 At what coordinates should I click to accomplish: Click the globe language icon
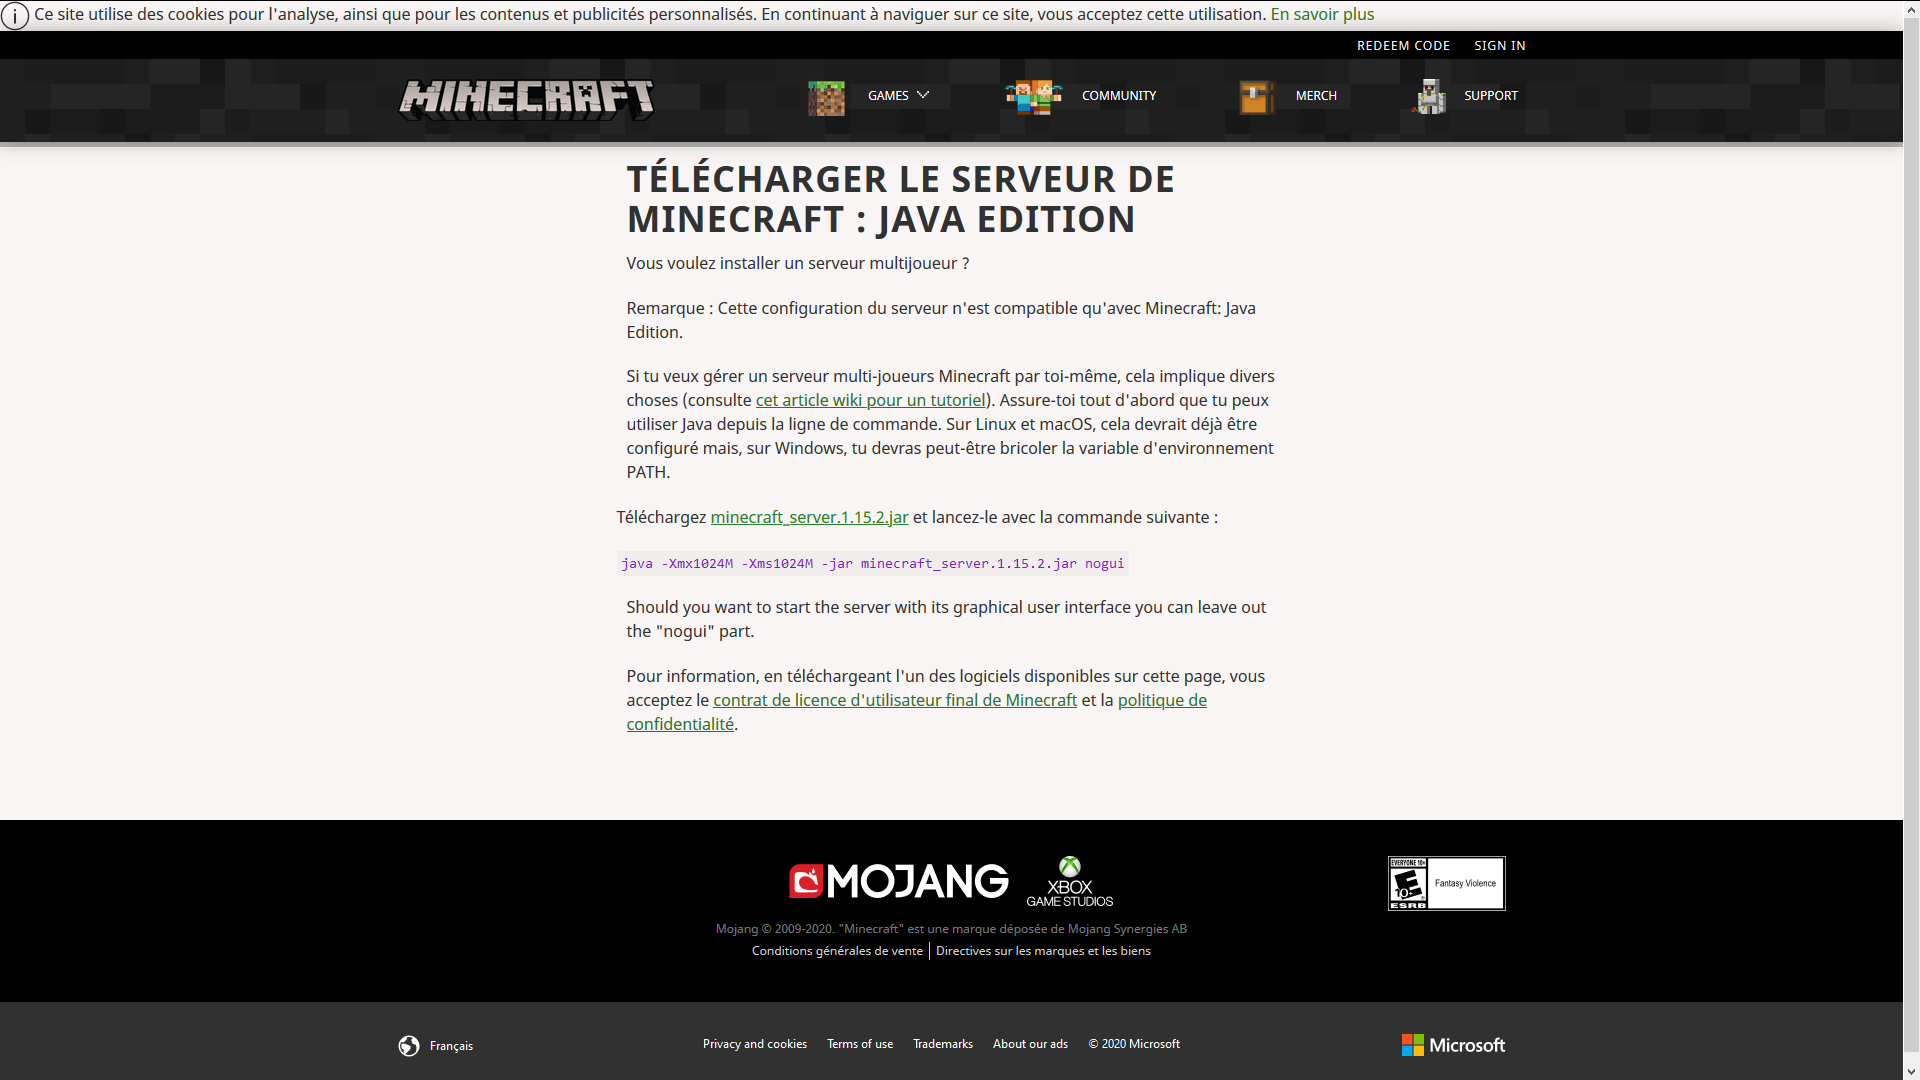click(409, 1046)
